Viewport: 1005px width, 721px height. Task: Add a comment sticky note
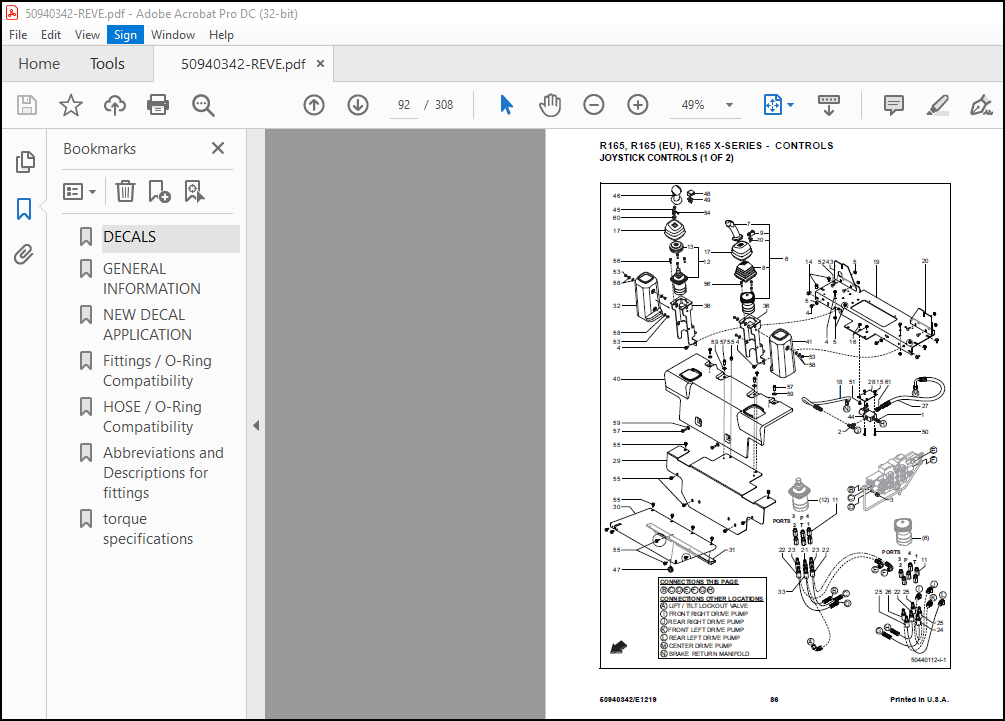coord(893,105)
